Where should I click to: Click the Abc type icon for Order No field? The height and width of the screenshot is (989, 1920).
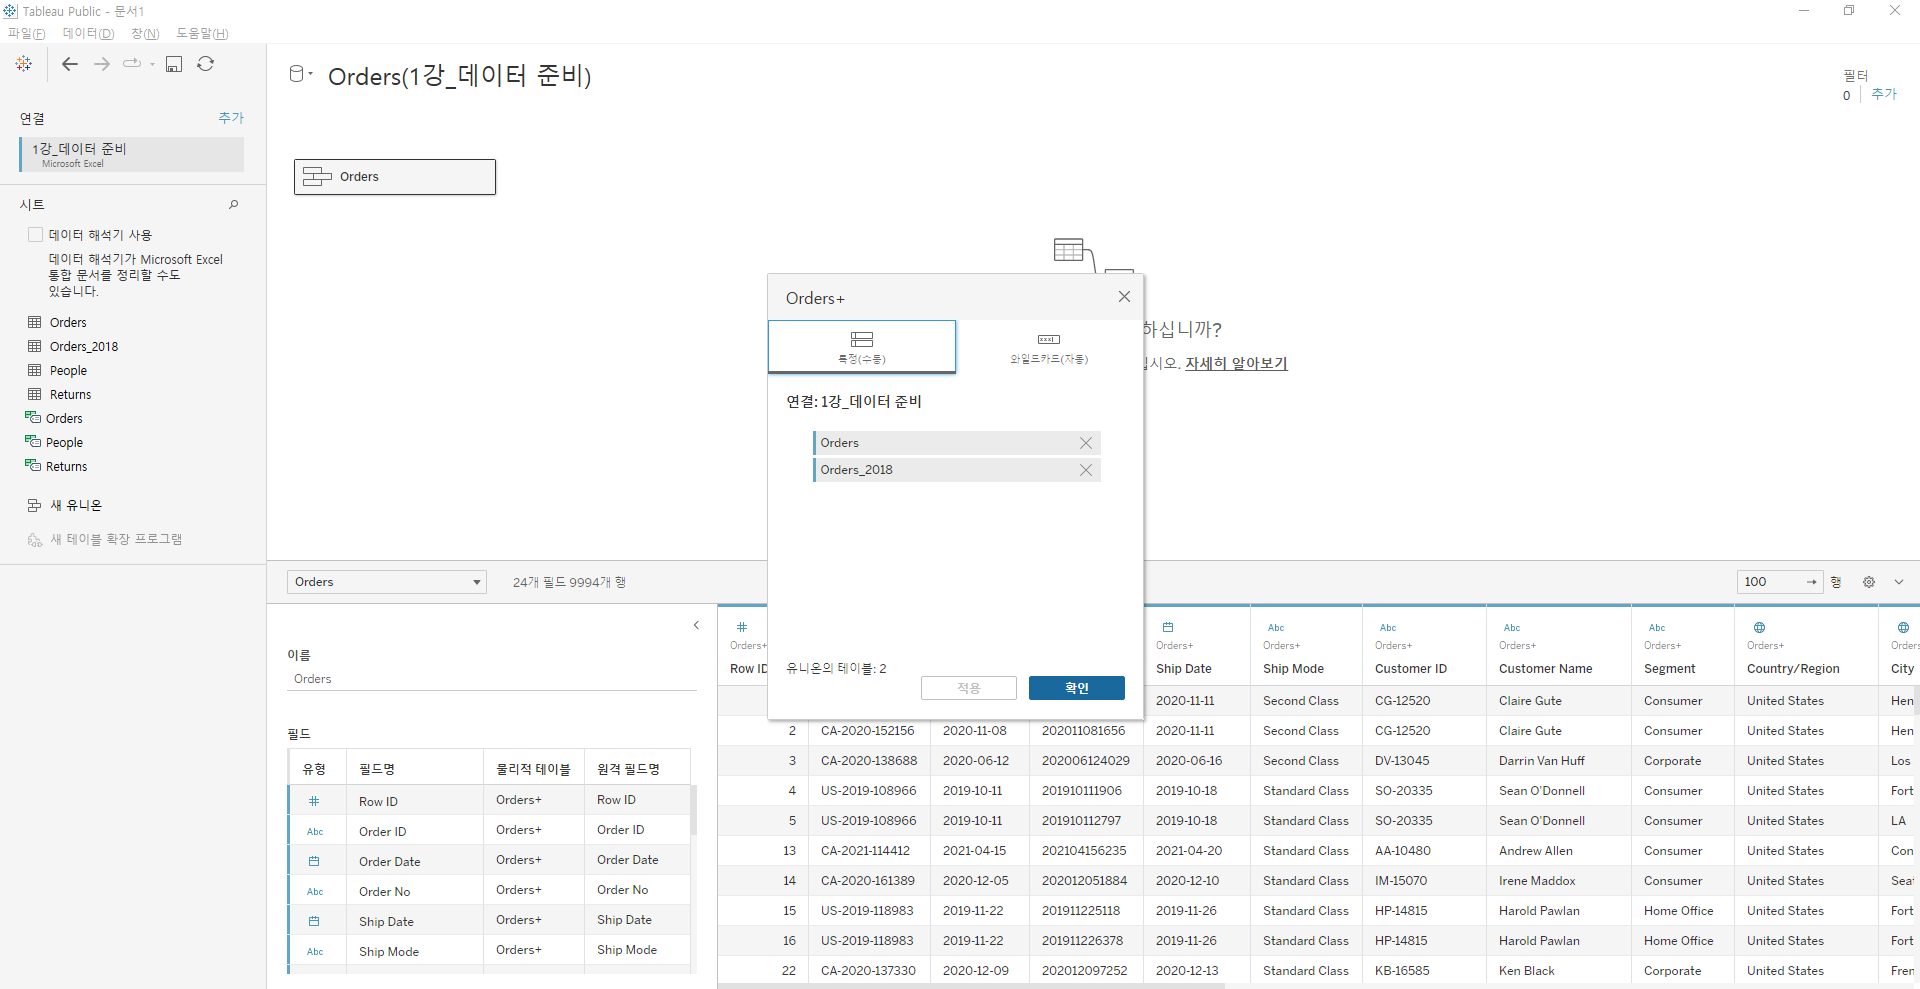pyautogui.click(x=315, y=892)
